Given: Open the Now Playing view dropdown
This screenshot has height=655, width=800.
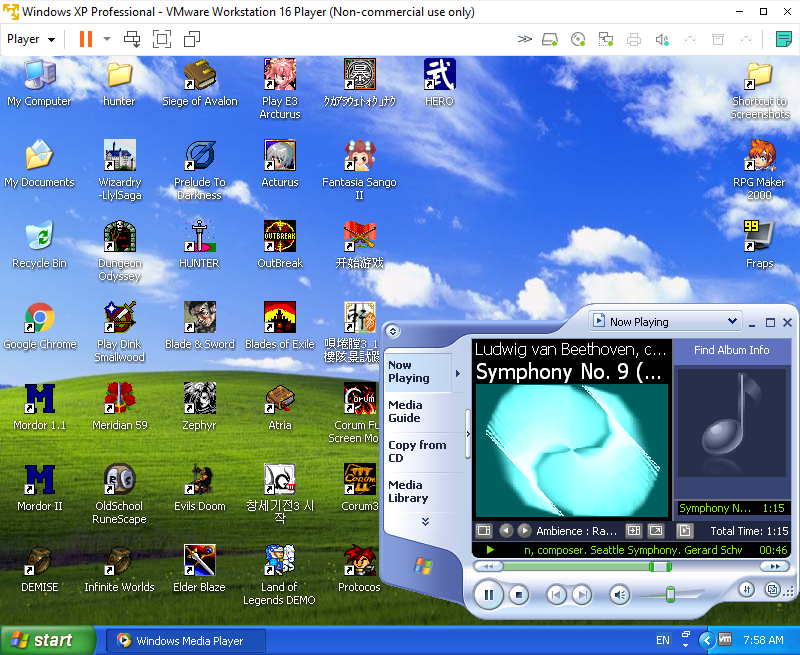Looking at the screenshot, I should tap(664, 321).
